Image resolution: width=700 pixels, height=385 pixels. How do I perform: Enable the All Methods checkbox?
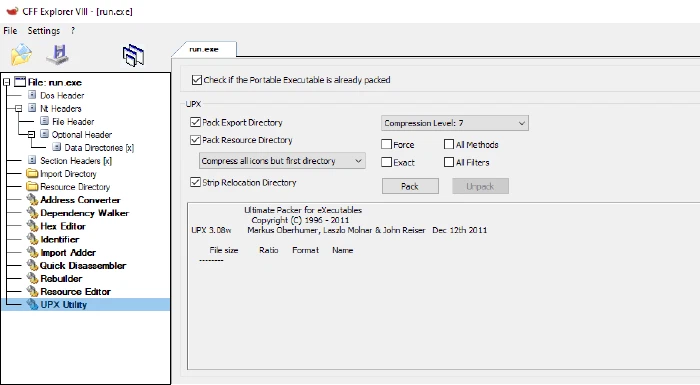(449, 144)
